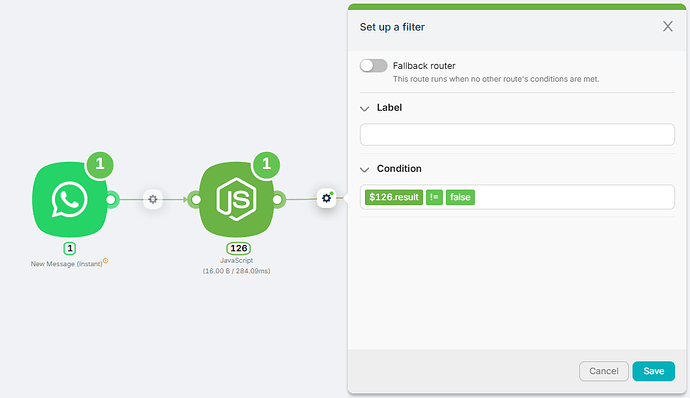This screenshot has height=398, width=690.
Task: Collapse the Condition section
Action: (364, 170)
